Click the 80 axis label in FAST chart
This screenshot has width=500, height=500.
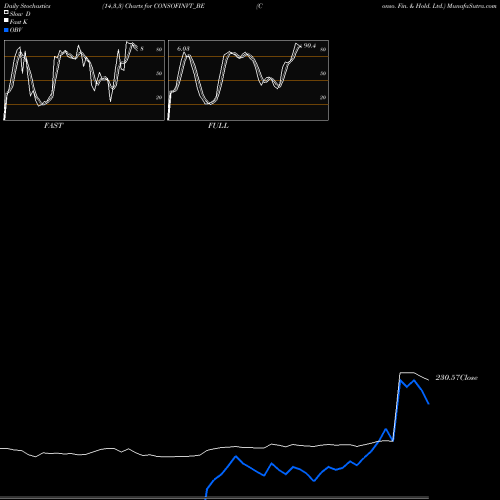point(159,49)
